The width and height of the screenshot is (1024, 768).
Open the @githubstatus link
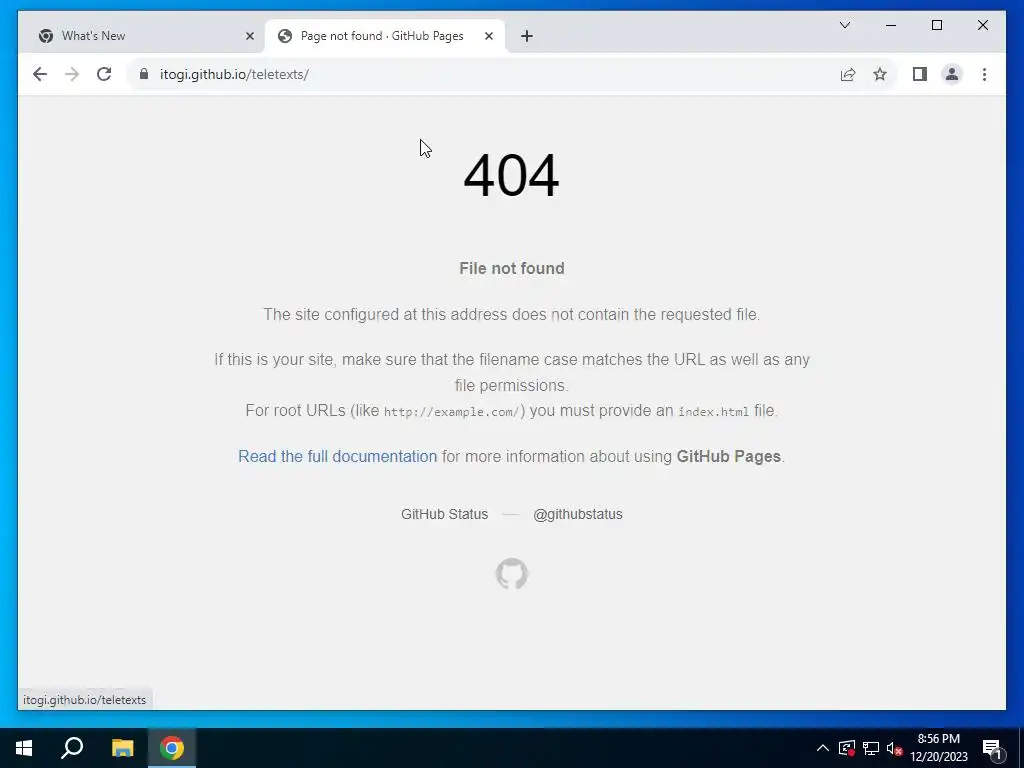tap(577, 514)
